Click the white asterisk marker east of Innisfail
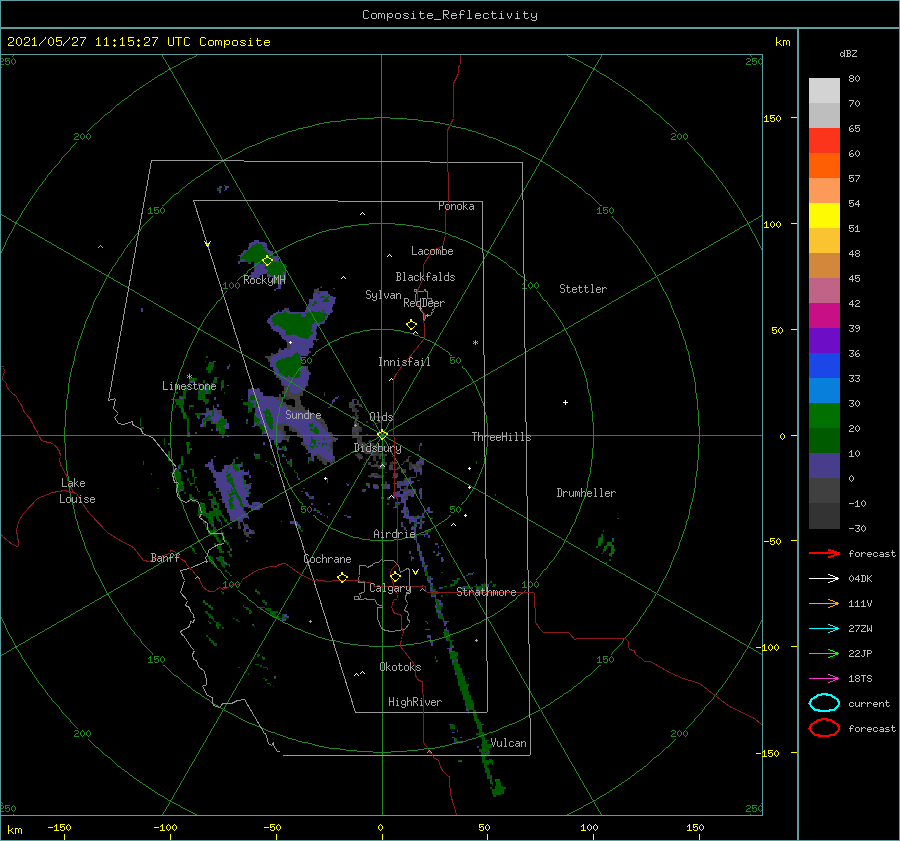The width and height of the screenshot is (900, 841). pyautogui.click(x=475, y=343)
